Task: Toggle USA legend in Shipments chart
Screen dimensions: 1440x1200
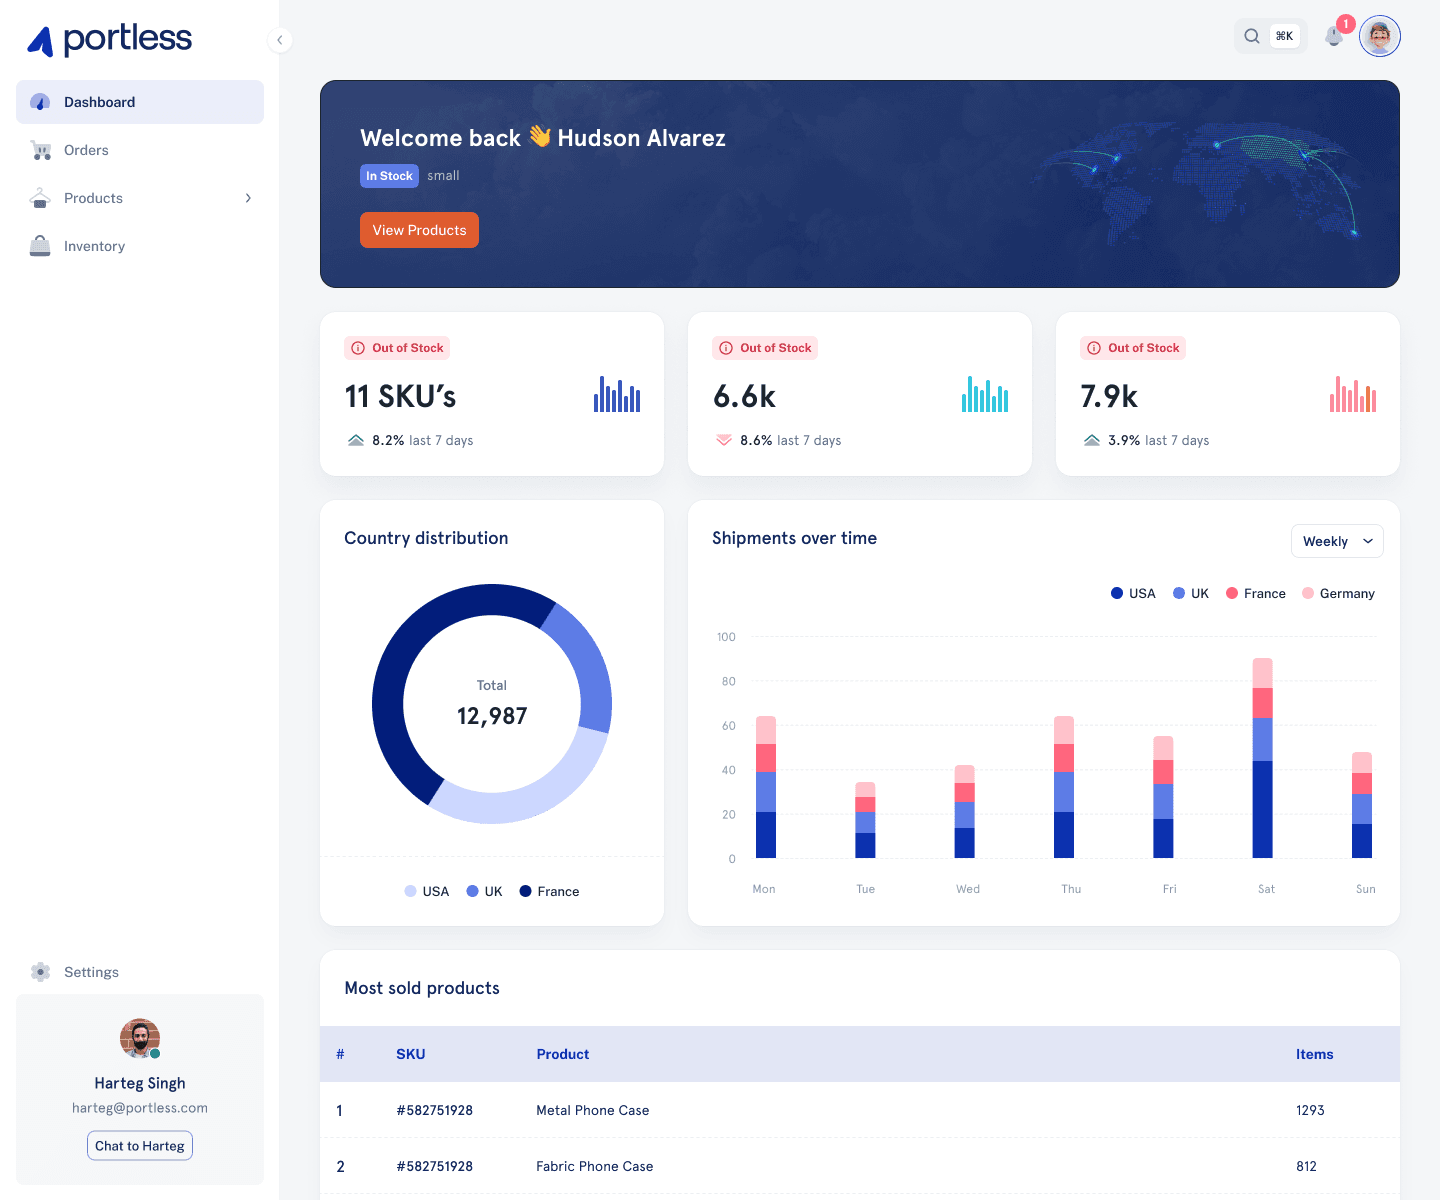Action: point(1133,594)
